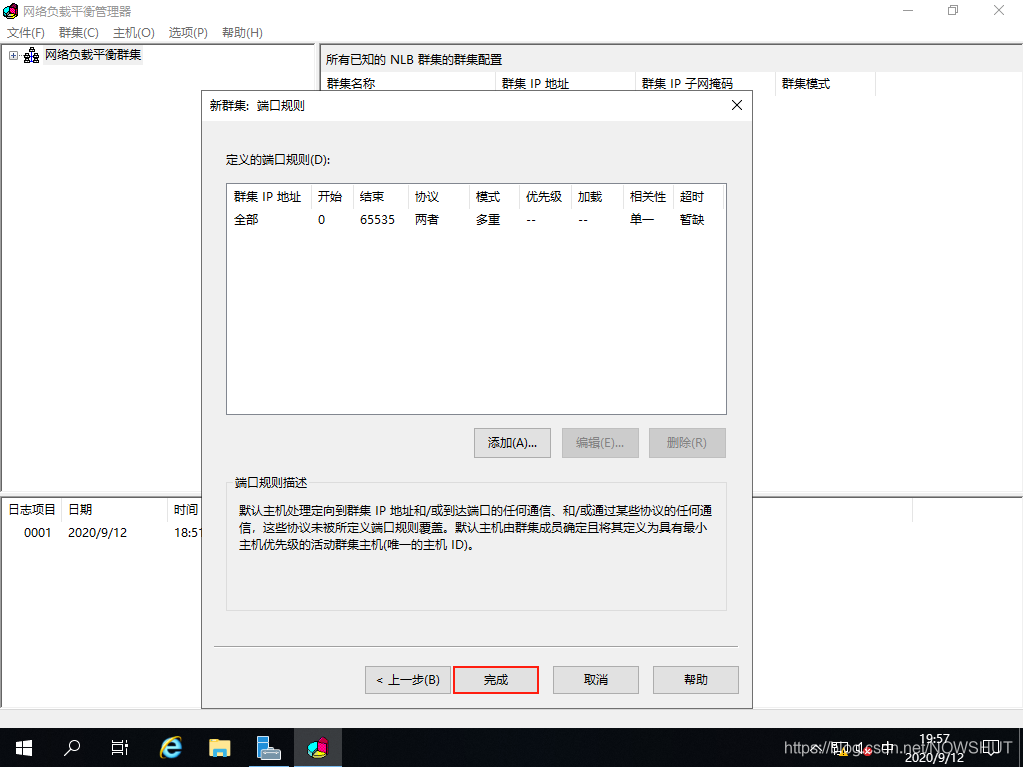Open Task View on the taskbar
This screenshot has width=1023, height=767.
tap(120, 746)
